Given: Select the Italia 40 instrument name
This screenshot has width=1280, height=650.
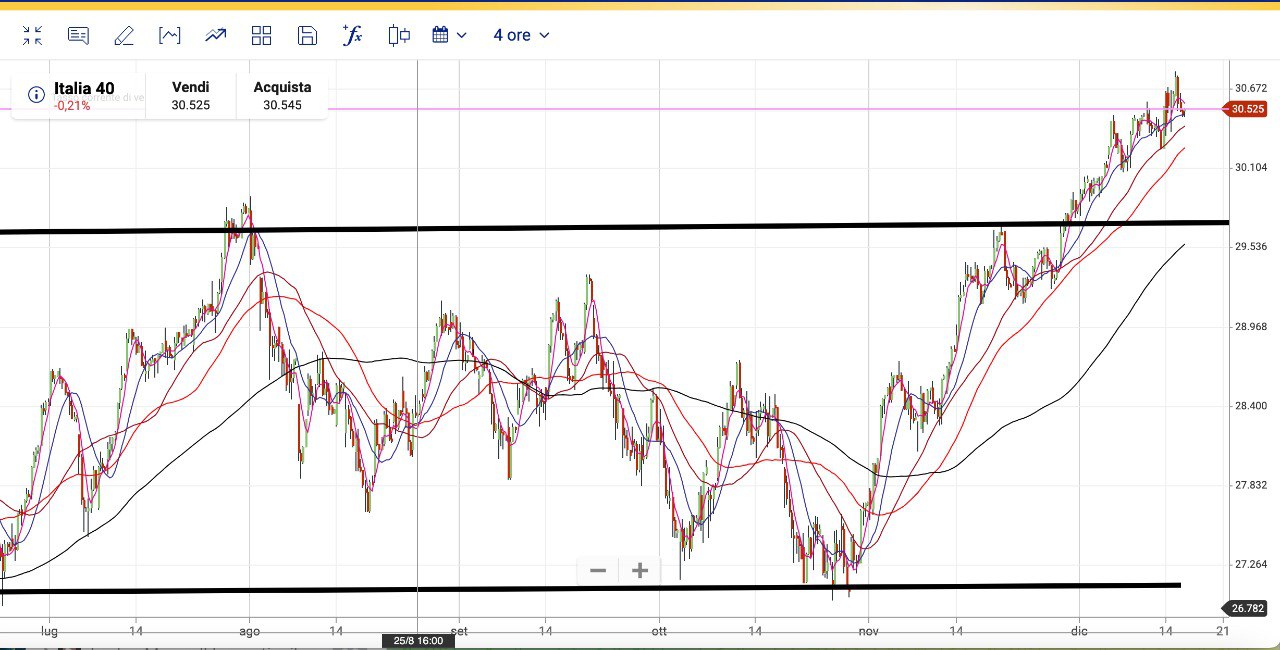Looking at the screenshot, I should pyautogui.click(x=84, y=88).
